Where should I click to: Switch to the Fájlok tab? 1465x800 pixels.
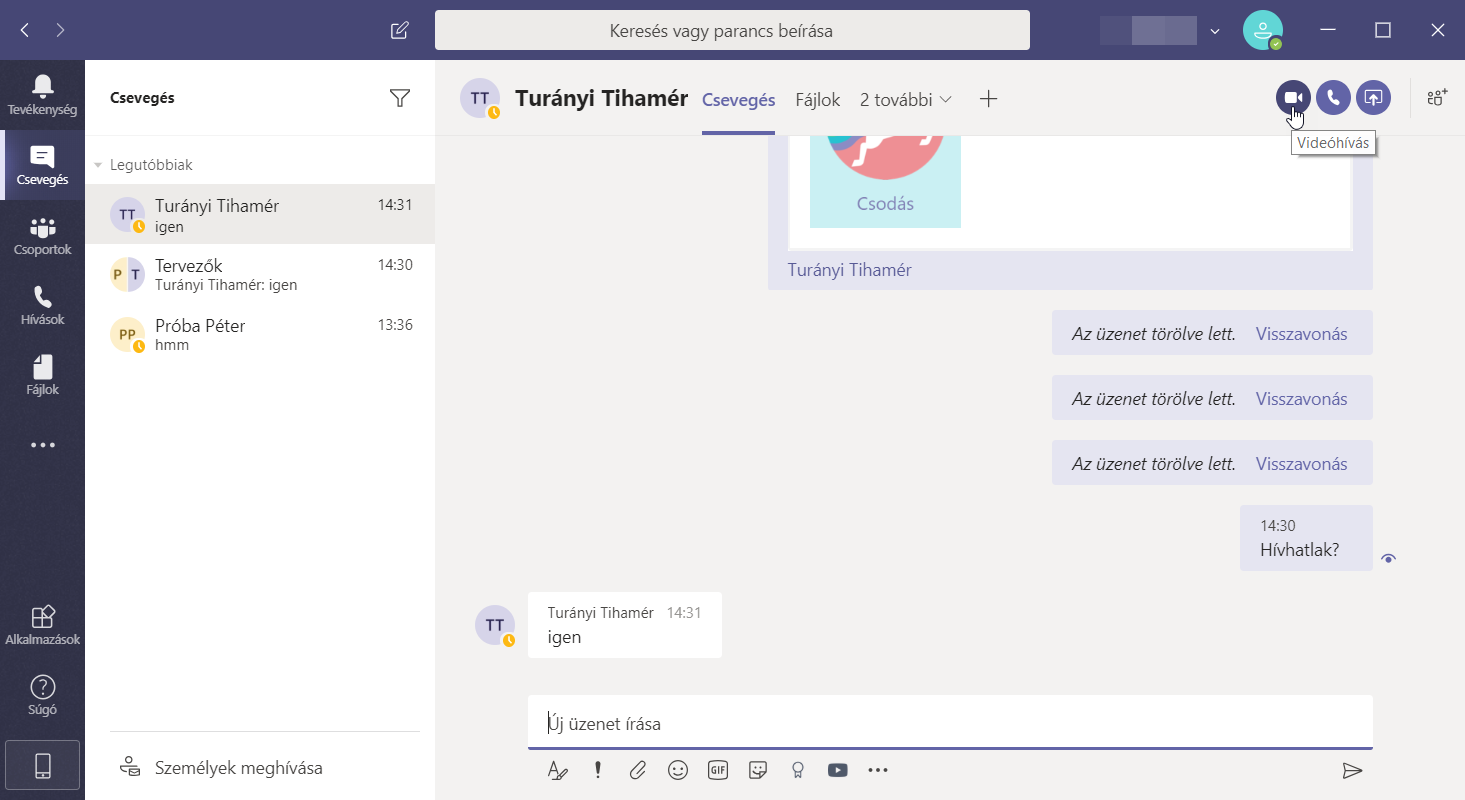[x=817, y=99]
